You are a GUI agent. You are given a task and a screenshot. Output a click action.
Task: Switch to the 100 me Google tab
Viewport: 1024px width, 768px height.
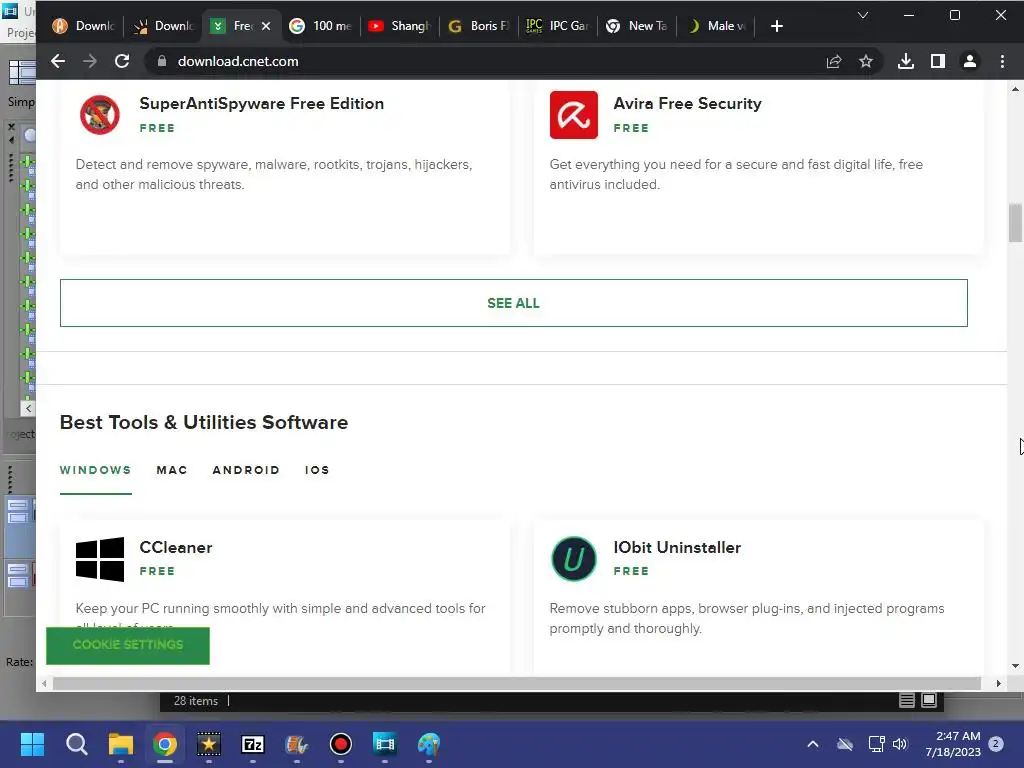pyautogui.click(x=321, y=26)
